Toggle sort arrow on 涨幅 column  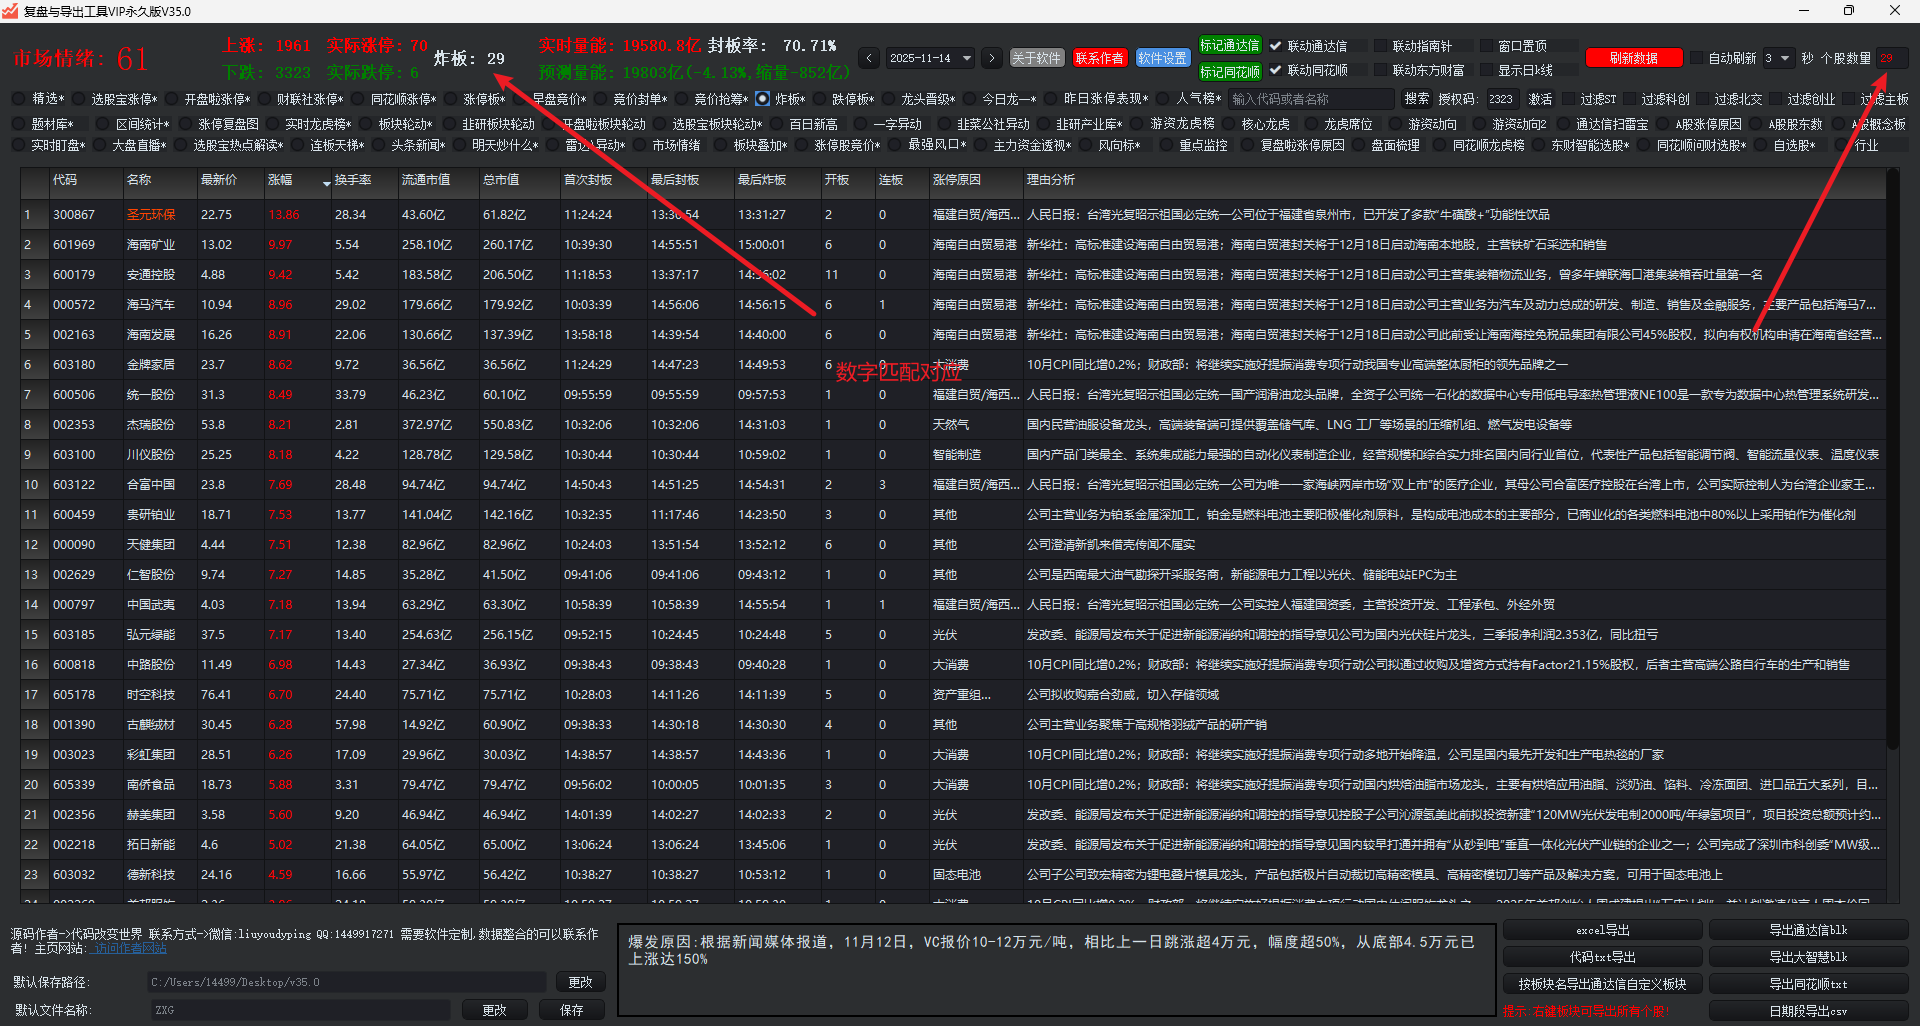pos(326,183)
